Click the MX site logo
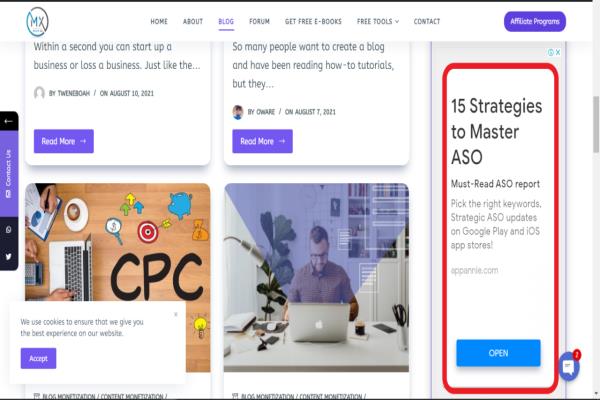Screen dimensions: 600x400 (37, 22)
